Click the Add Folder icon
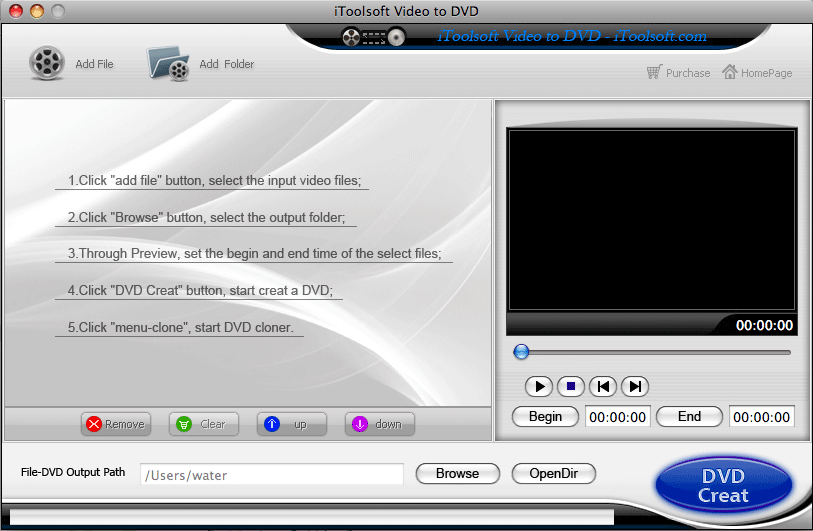813x531 pixels. click(169, 64)
